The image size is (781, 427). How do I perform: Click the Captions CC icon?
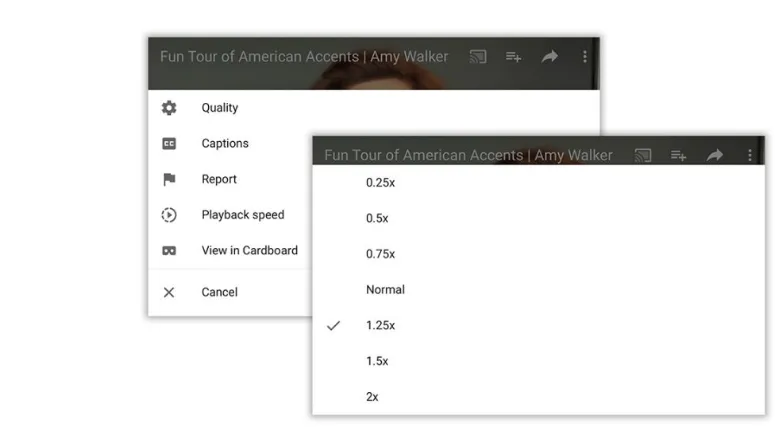(x=169, y=143)
